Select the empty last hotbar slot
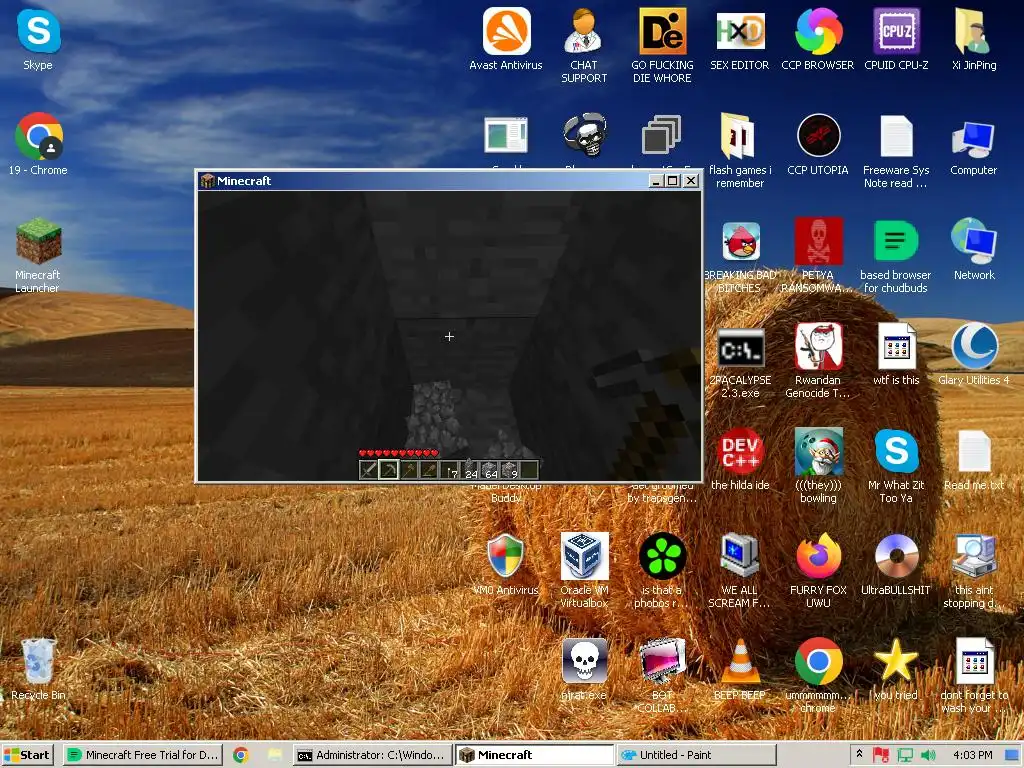 tap(530, 470)
